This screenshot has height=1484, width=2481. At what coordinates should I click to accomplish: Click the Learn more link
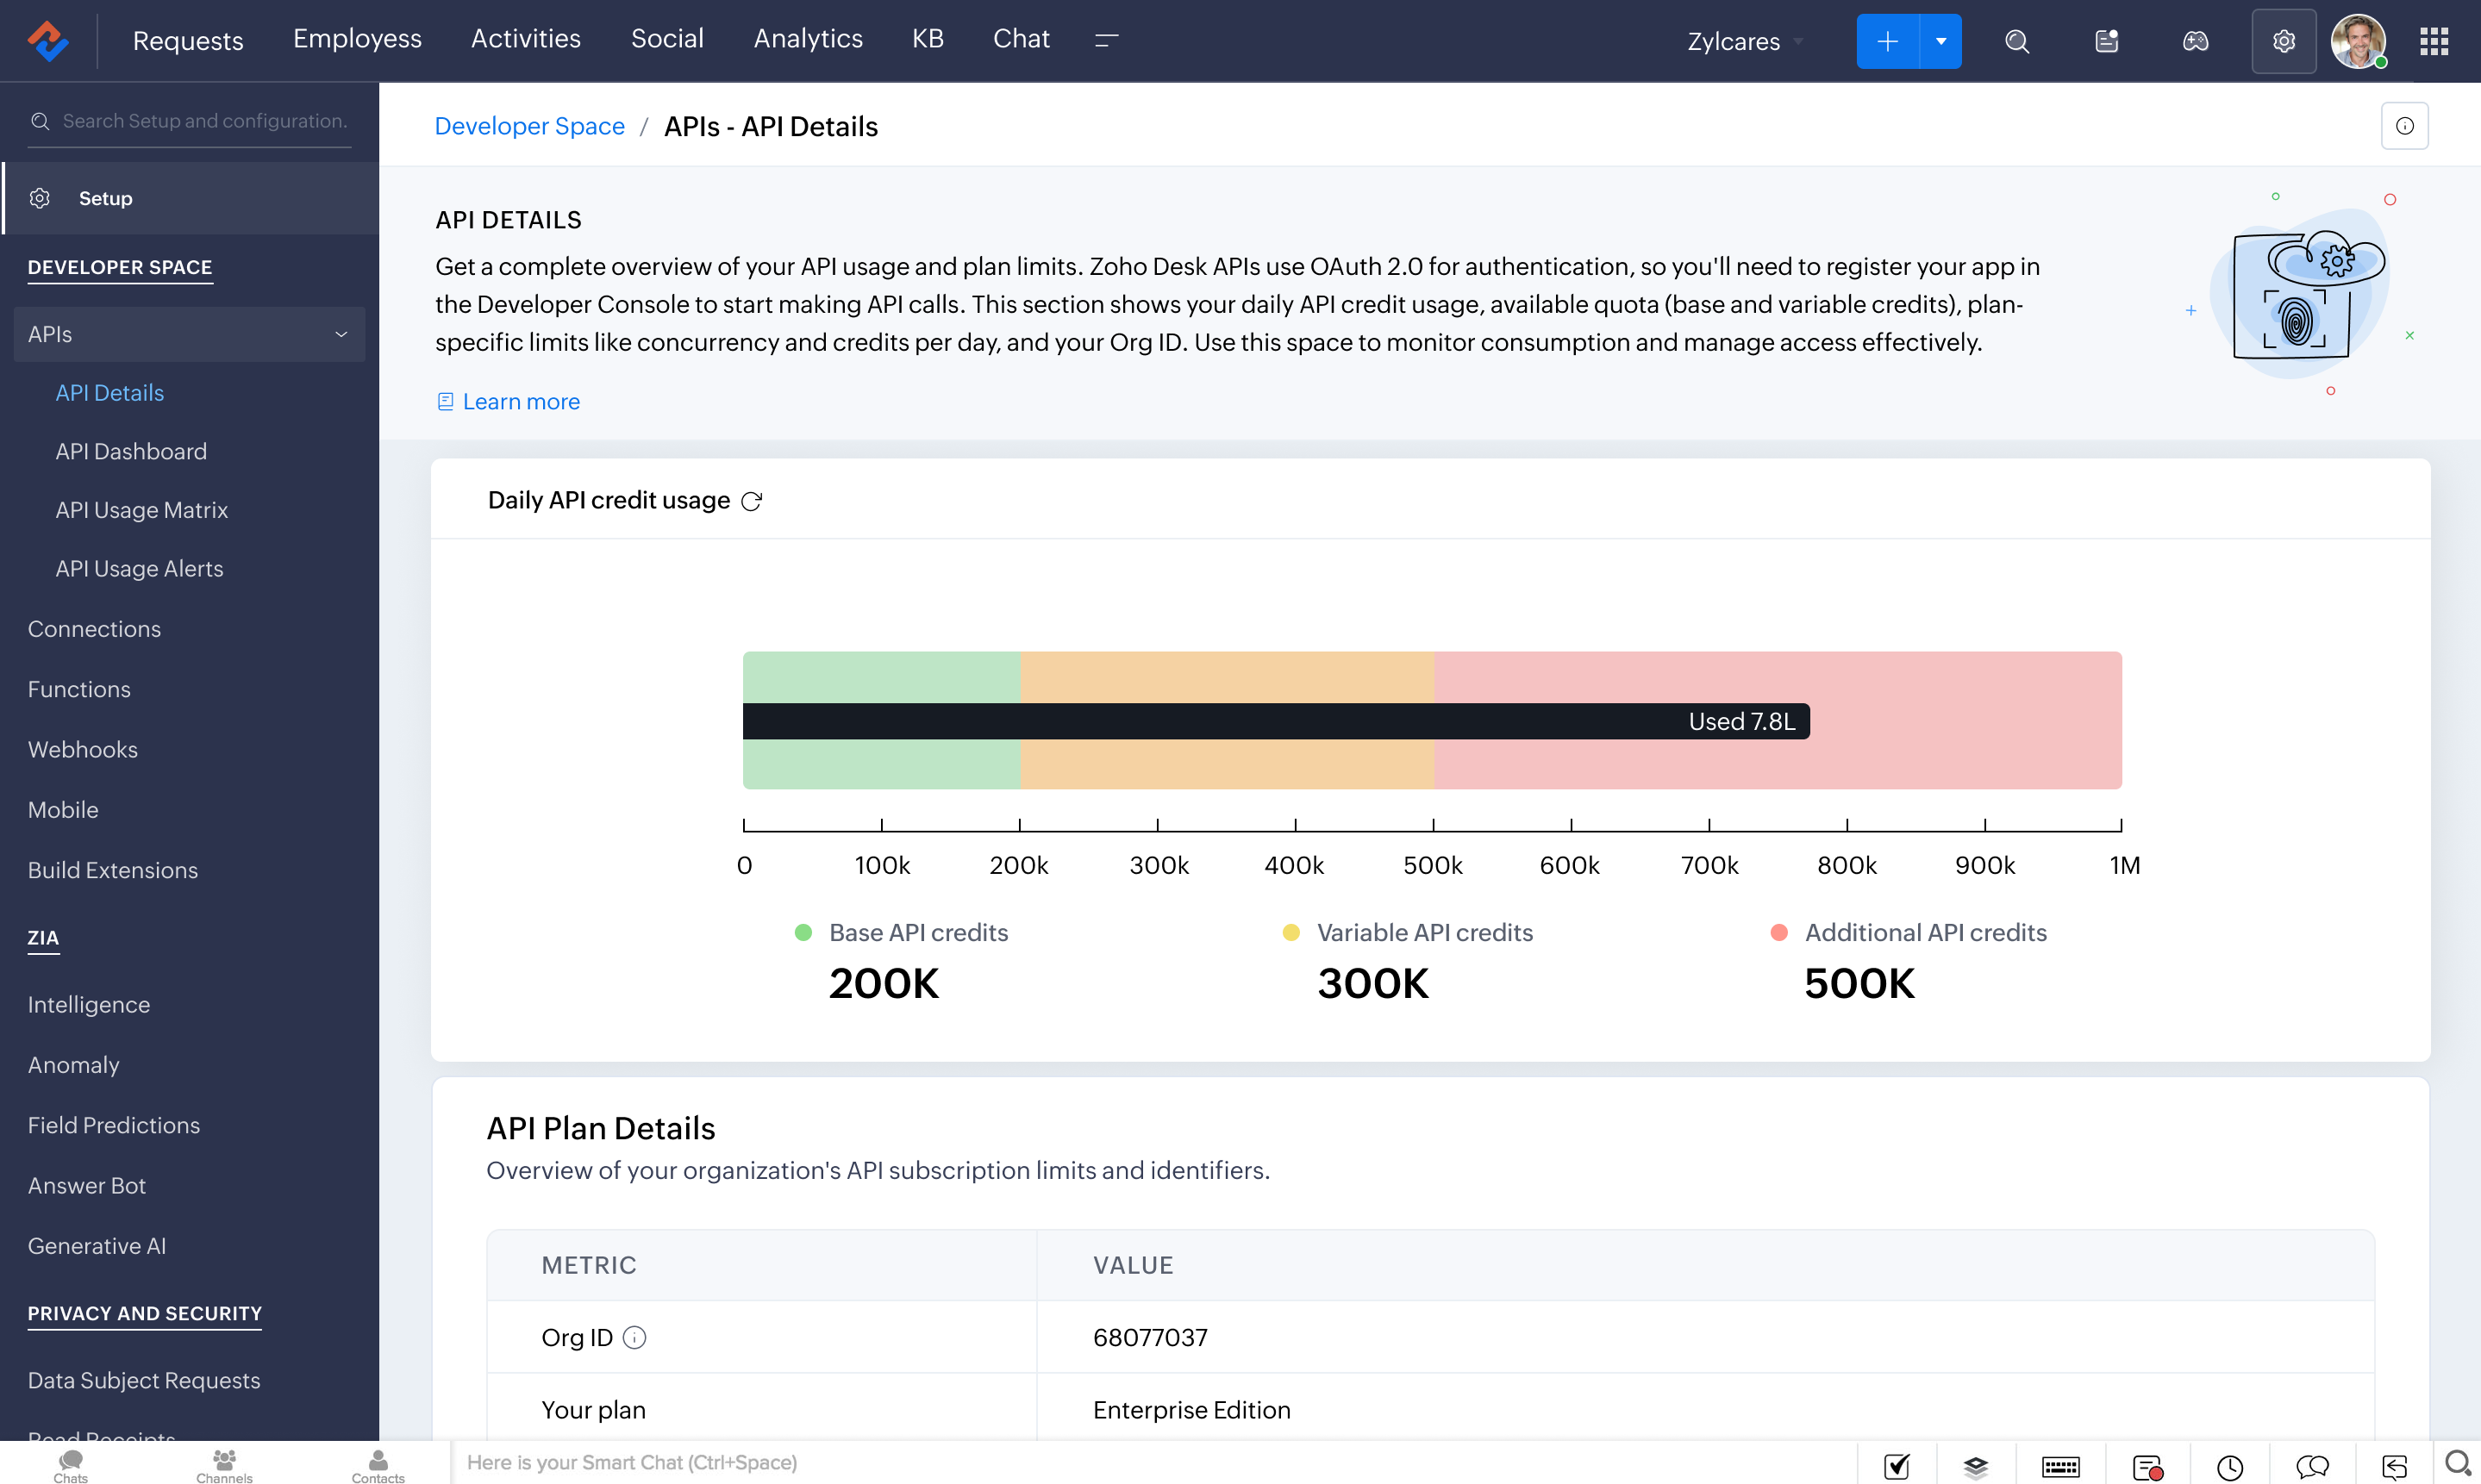(x=520, y=401)
